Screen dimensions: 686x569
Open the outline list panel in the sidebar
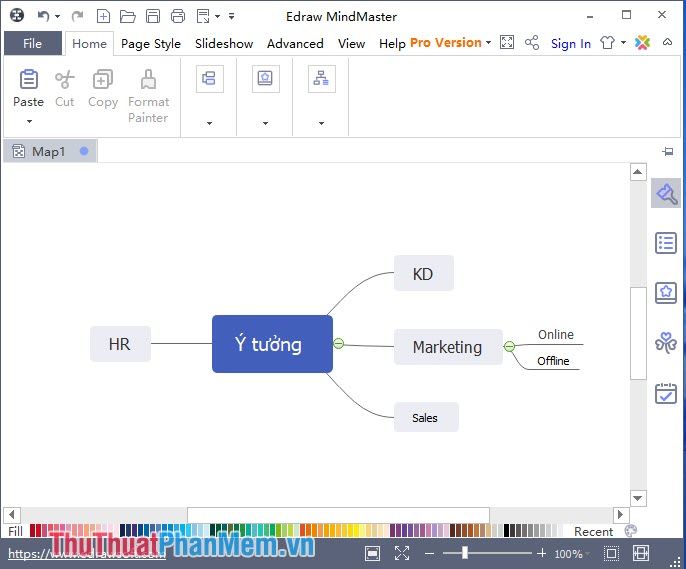point(665,242)
